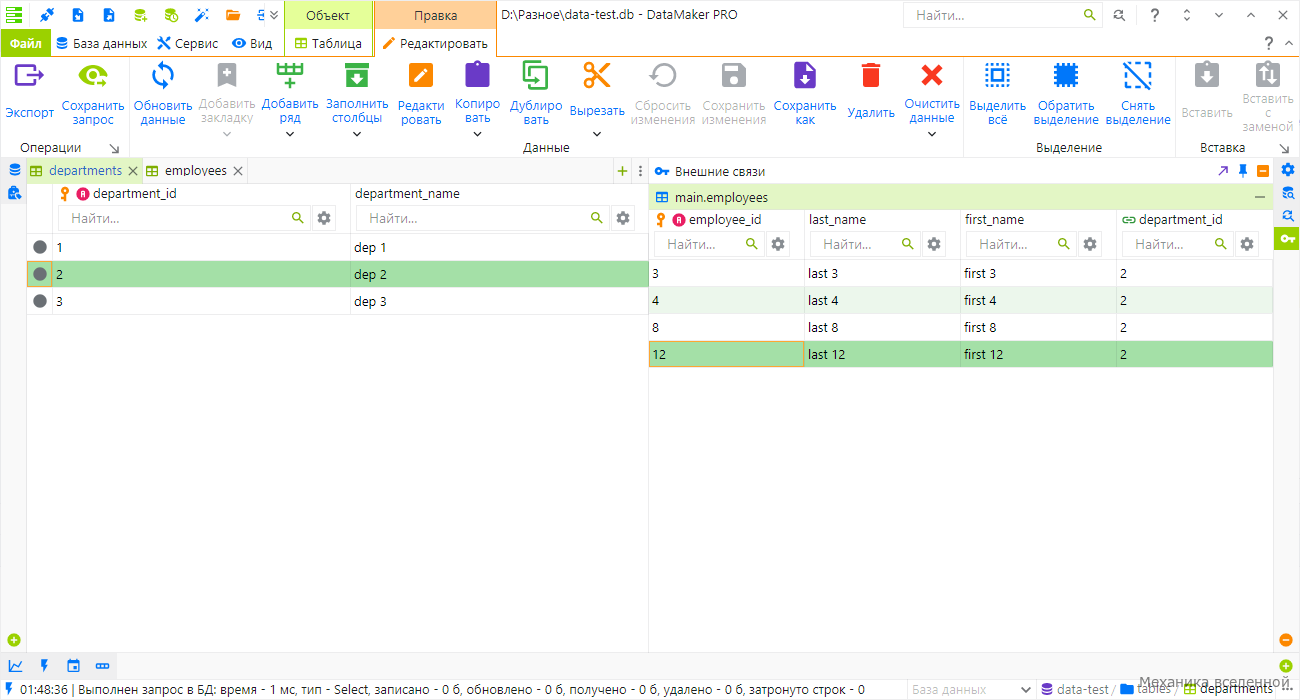
Task: Toggle the row marker for department 1
Action: pos(40,247)
